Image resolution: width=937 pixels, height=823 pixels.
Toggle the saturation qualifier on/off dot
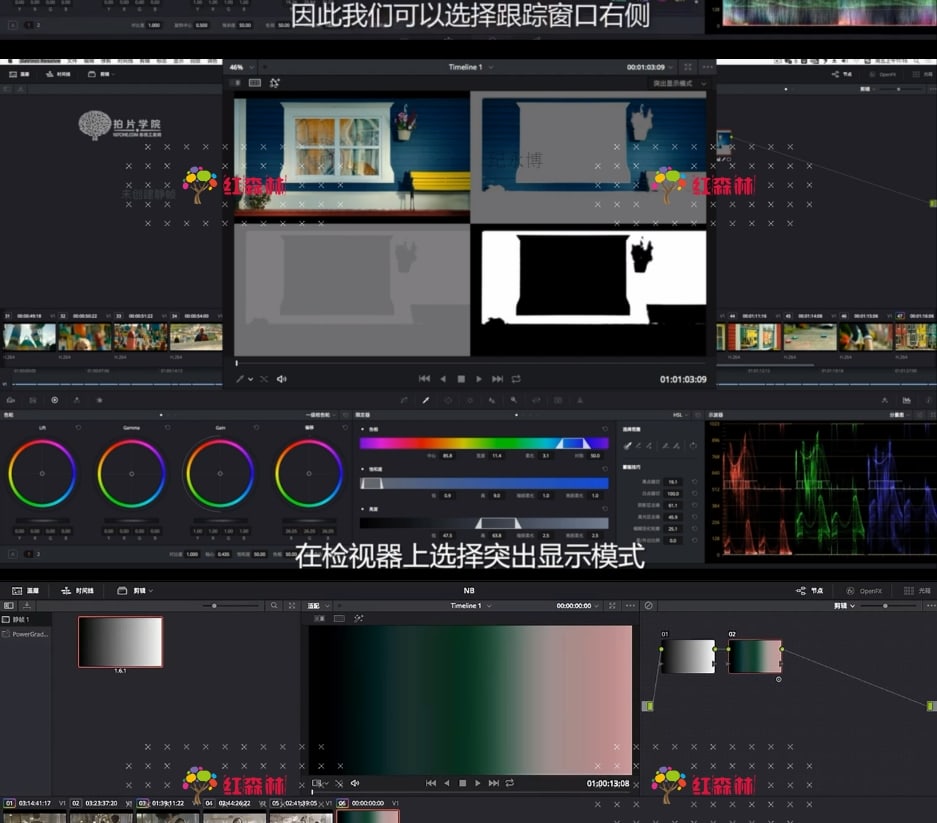(x=363, y=469)
